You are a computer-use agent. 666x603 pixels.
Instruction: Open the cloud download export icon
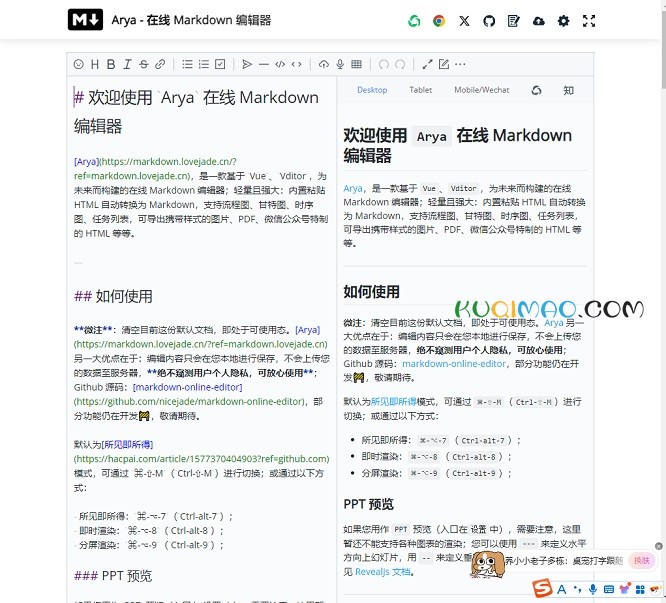tap(539, 21)
